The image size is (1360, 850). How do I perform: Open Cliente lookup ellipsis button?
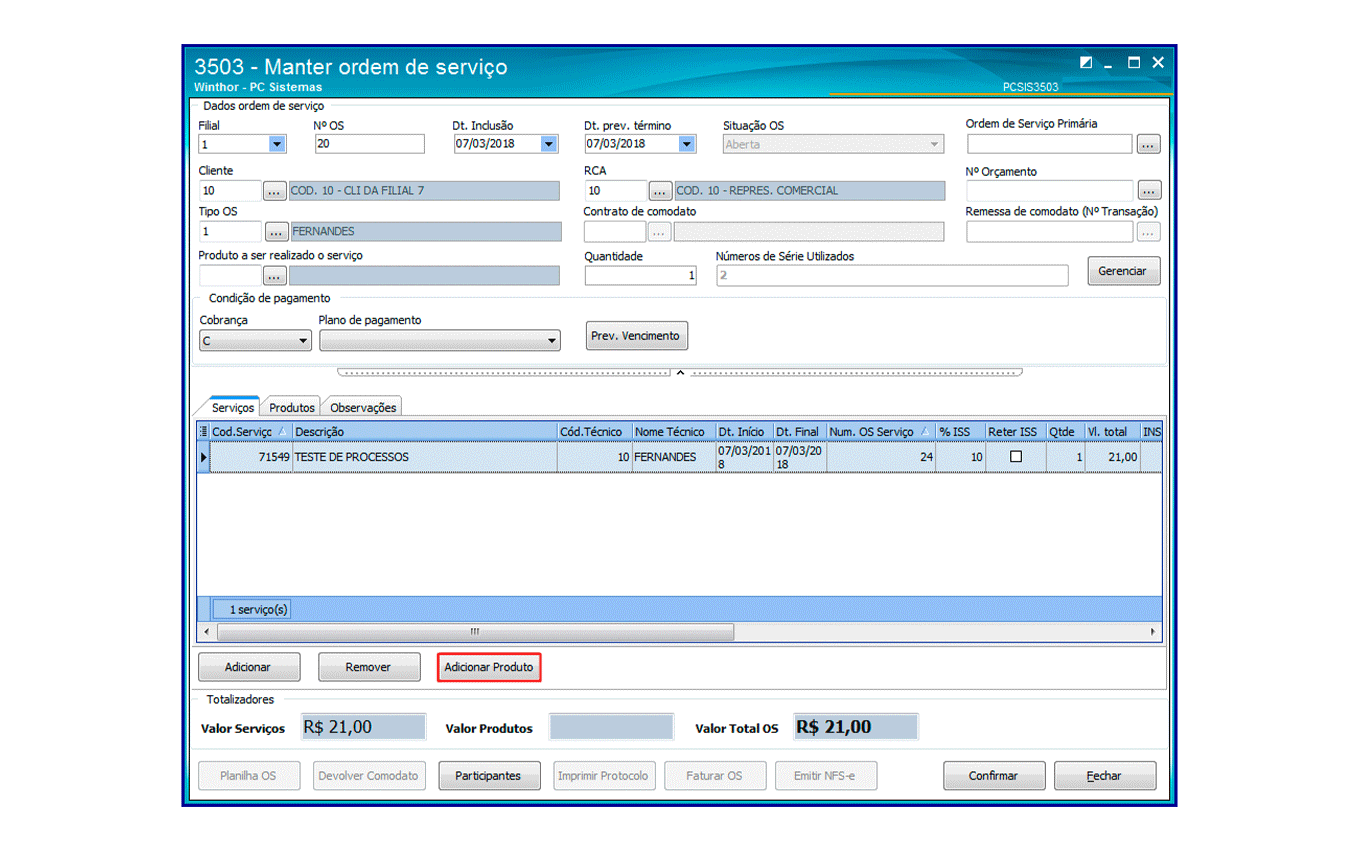[275, 191]
